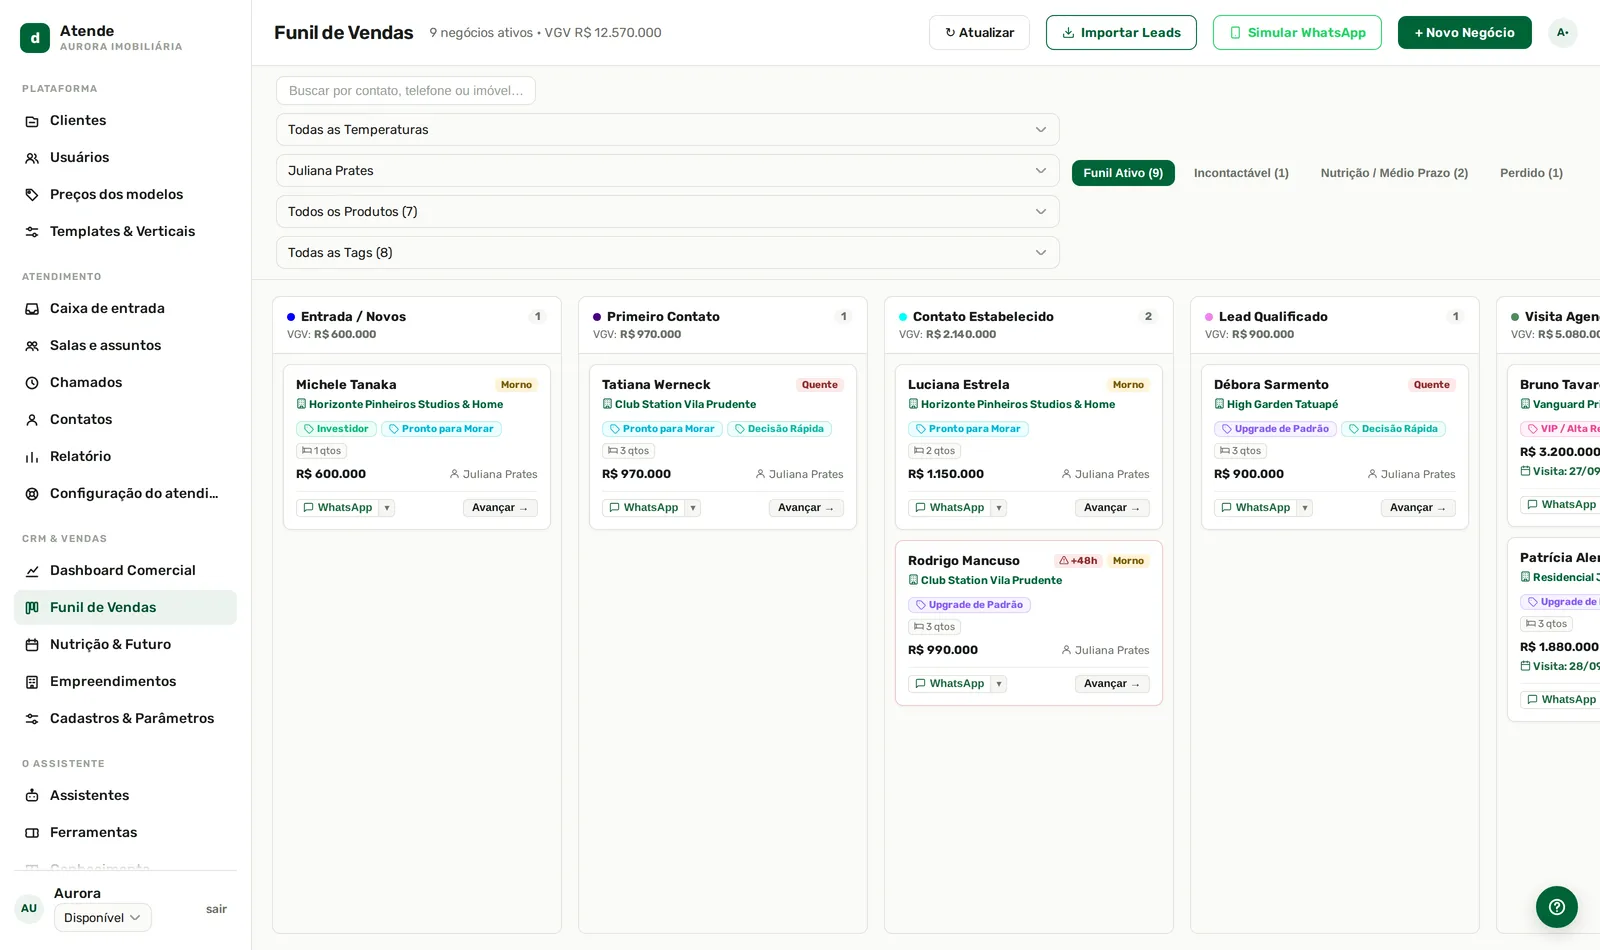Click Simular WhatsApp button
Image resolution: width=1600 pixels, height=950 pixels.
pyautogui.click(x=1297, y=32)
